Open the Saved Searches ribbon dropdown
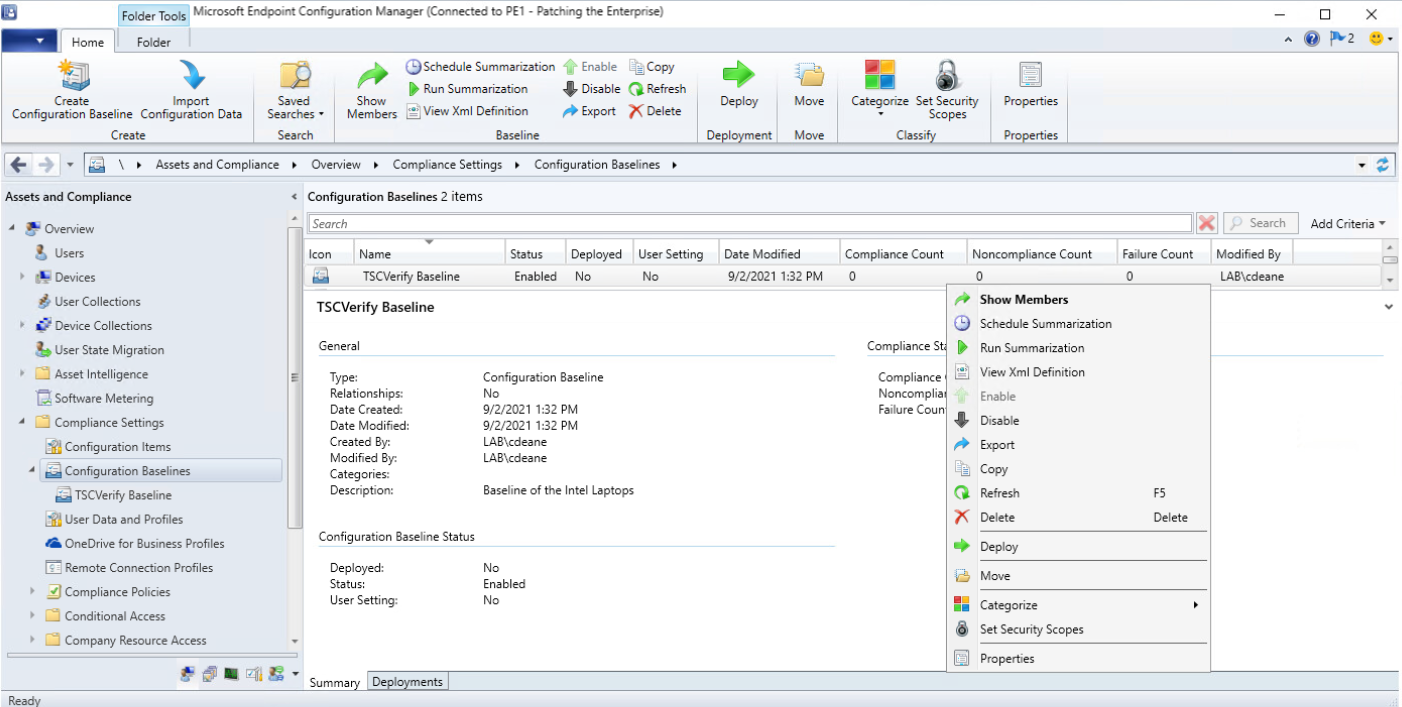1402x707 pixels. pos(294,90)
